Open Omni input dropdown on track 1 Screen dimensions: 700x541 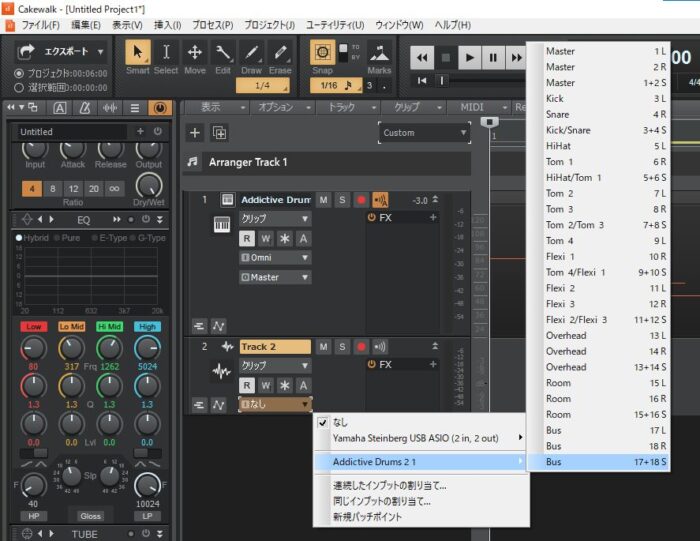tap(275, 258)
